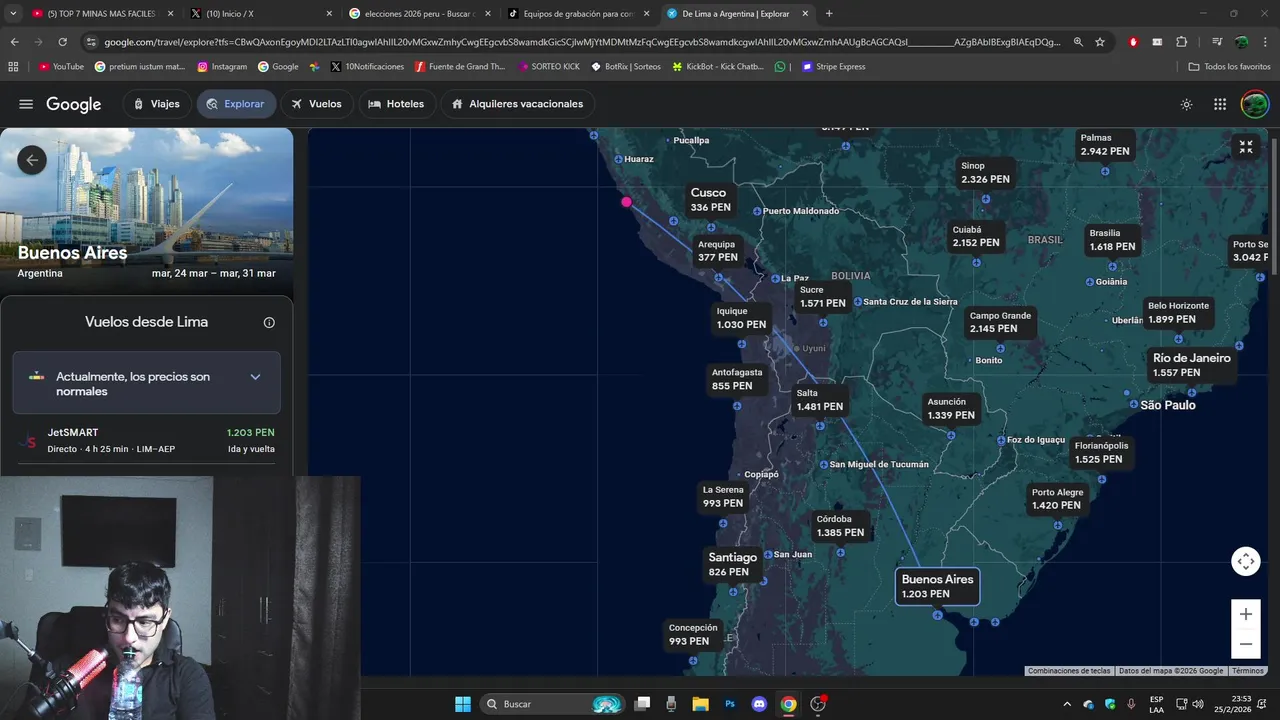Zoom in on the map

[1246, 614]
